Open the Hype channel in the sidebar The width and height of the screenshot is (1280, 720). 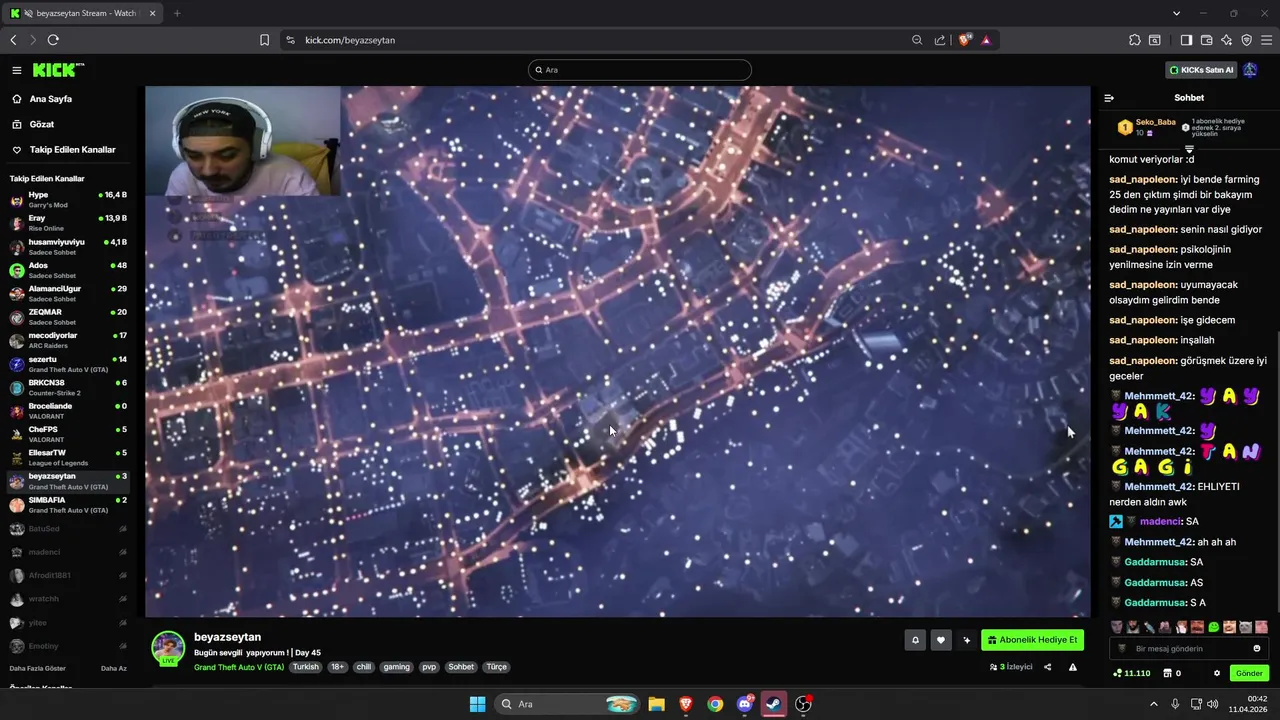pos(68,199)
